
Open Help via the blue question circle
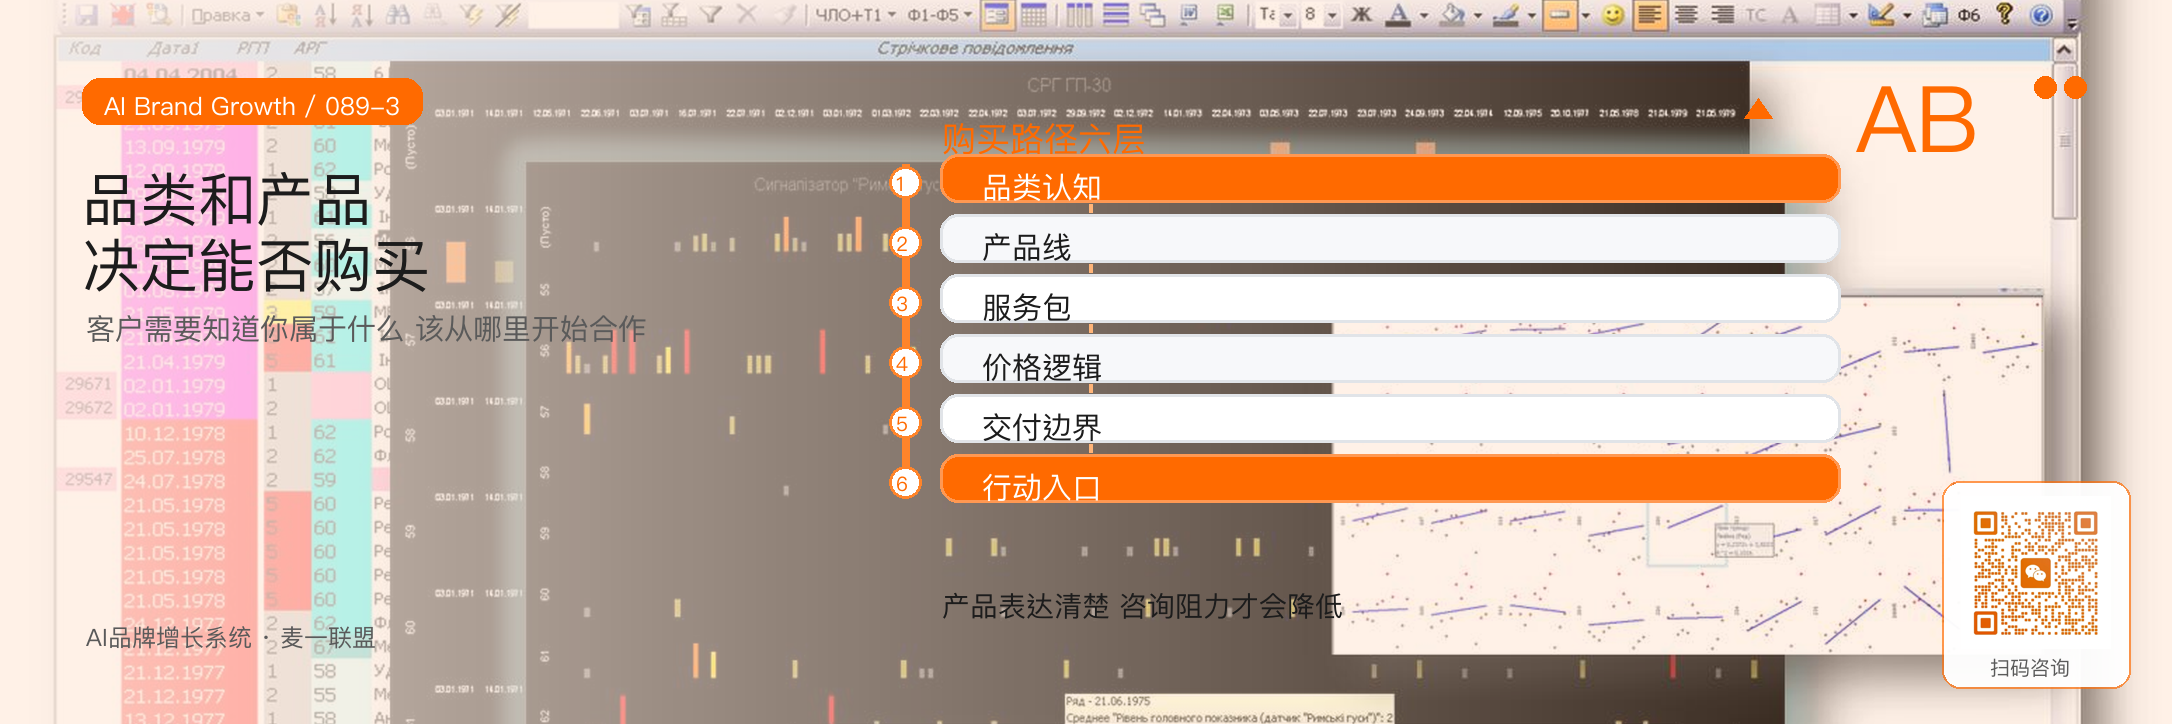tap(2041, 15)
